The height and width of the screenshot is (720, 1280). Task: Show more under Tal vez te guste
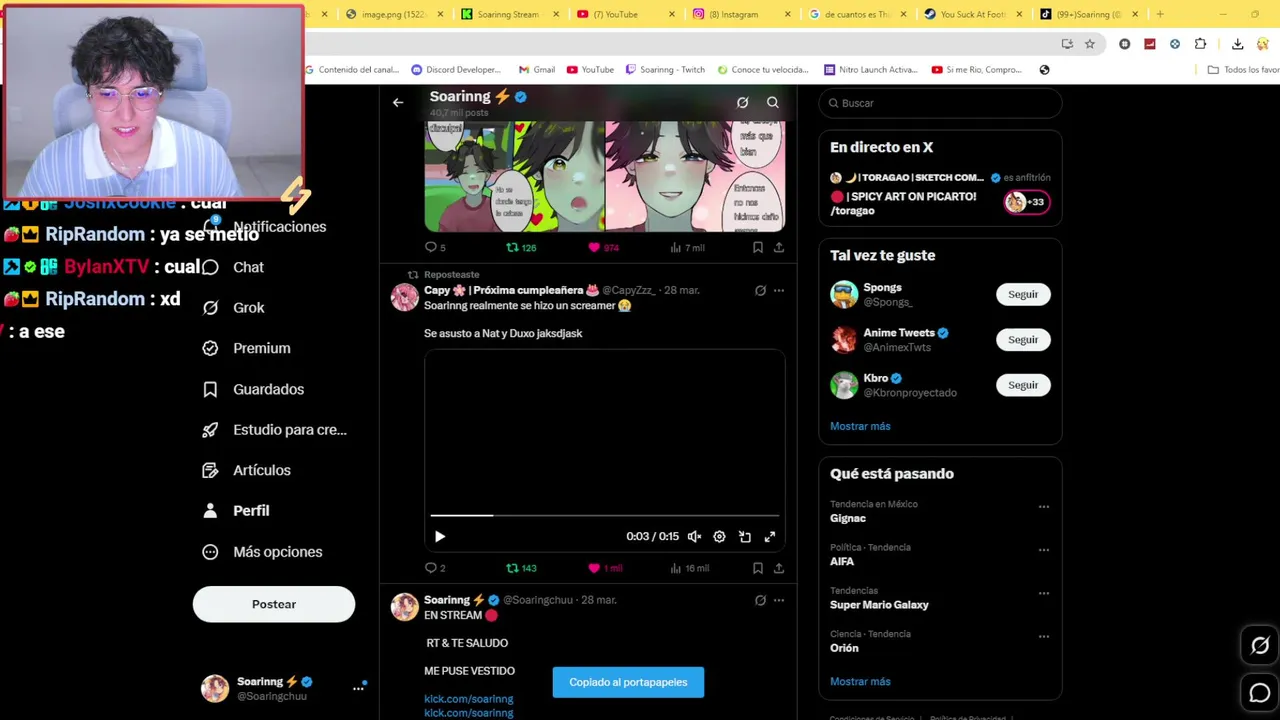point(860,426)
